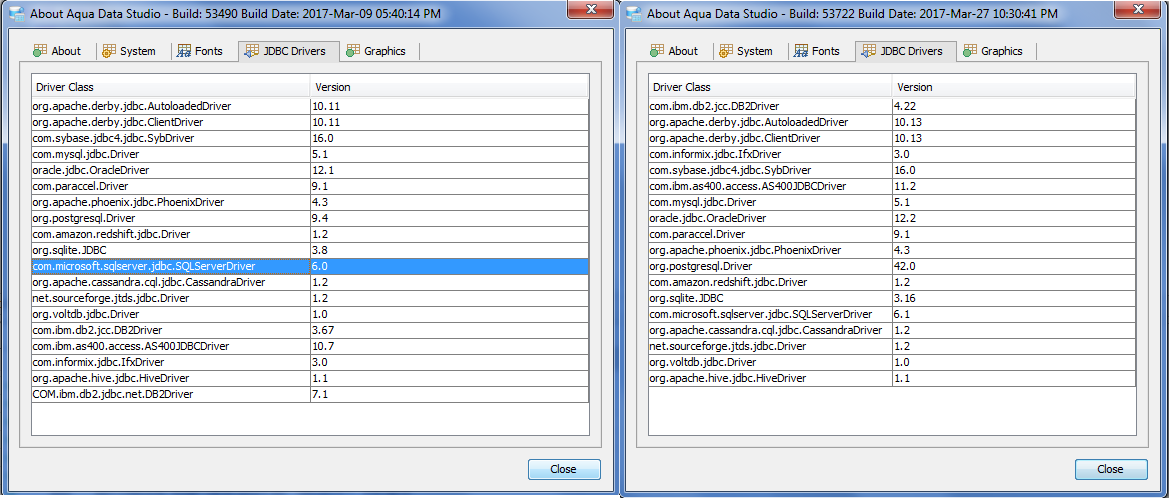Select com.amazon.redshift.jdbc.Driver row in Build 53722 window
The width and height of the screenshot is (1169, 498).
[x=892, y=282]
